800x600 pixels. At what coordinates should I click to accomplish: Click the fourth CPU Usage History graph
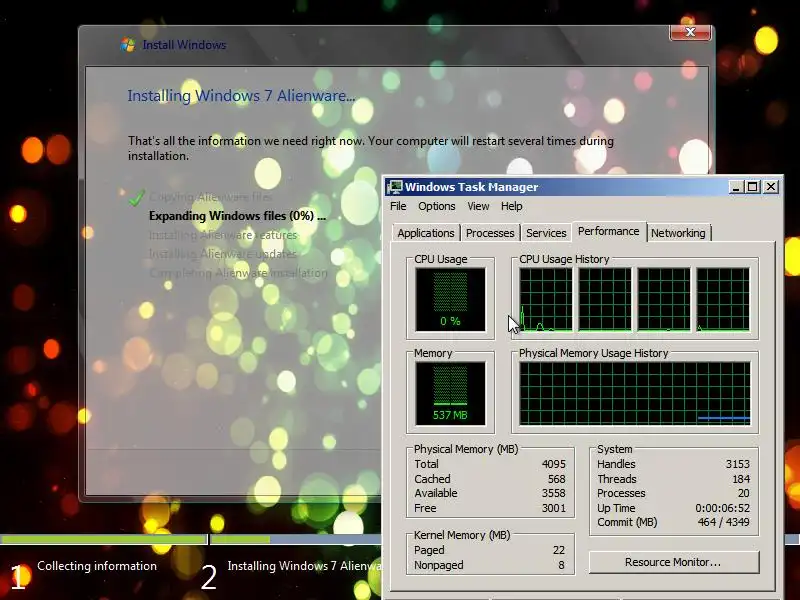(x=723, y=299)
